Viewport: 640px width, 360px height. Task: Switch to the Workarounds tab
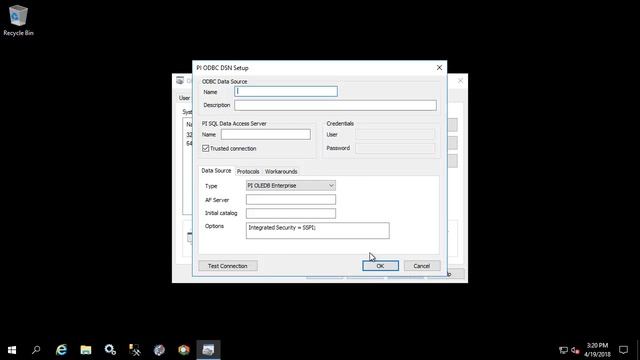(281, 171)
